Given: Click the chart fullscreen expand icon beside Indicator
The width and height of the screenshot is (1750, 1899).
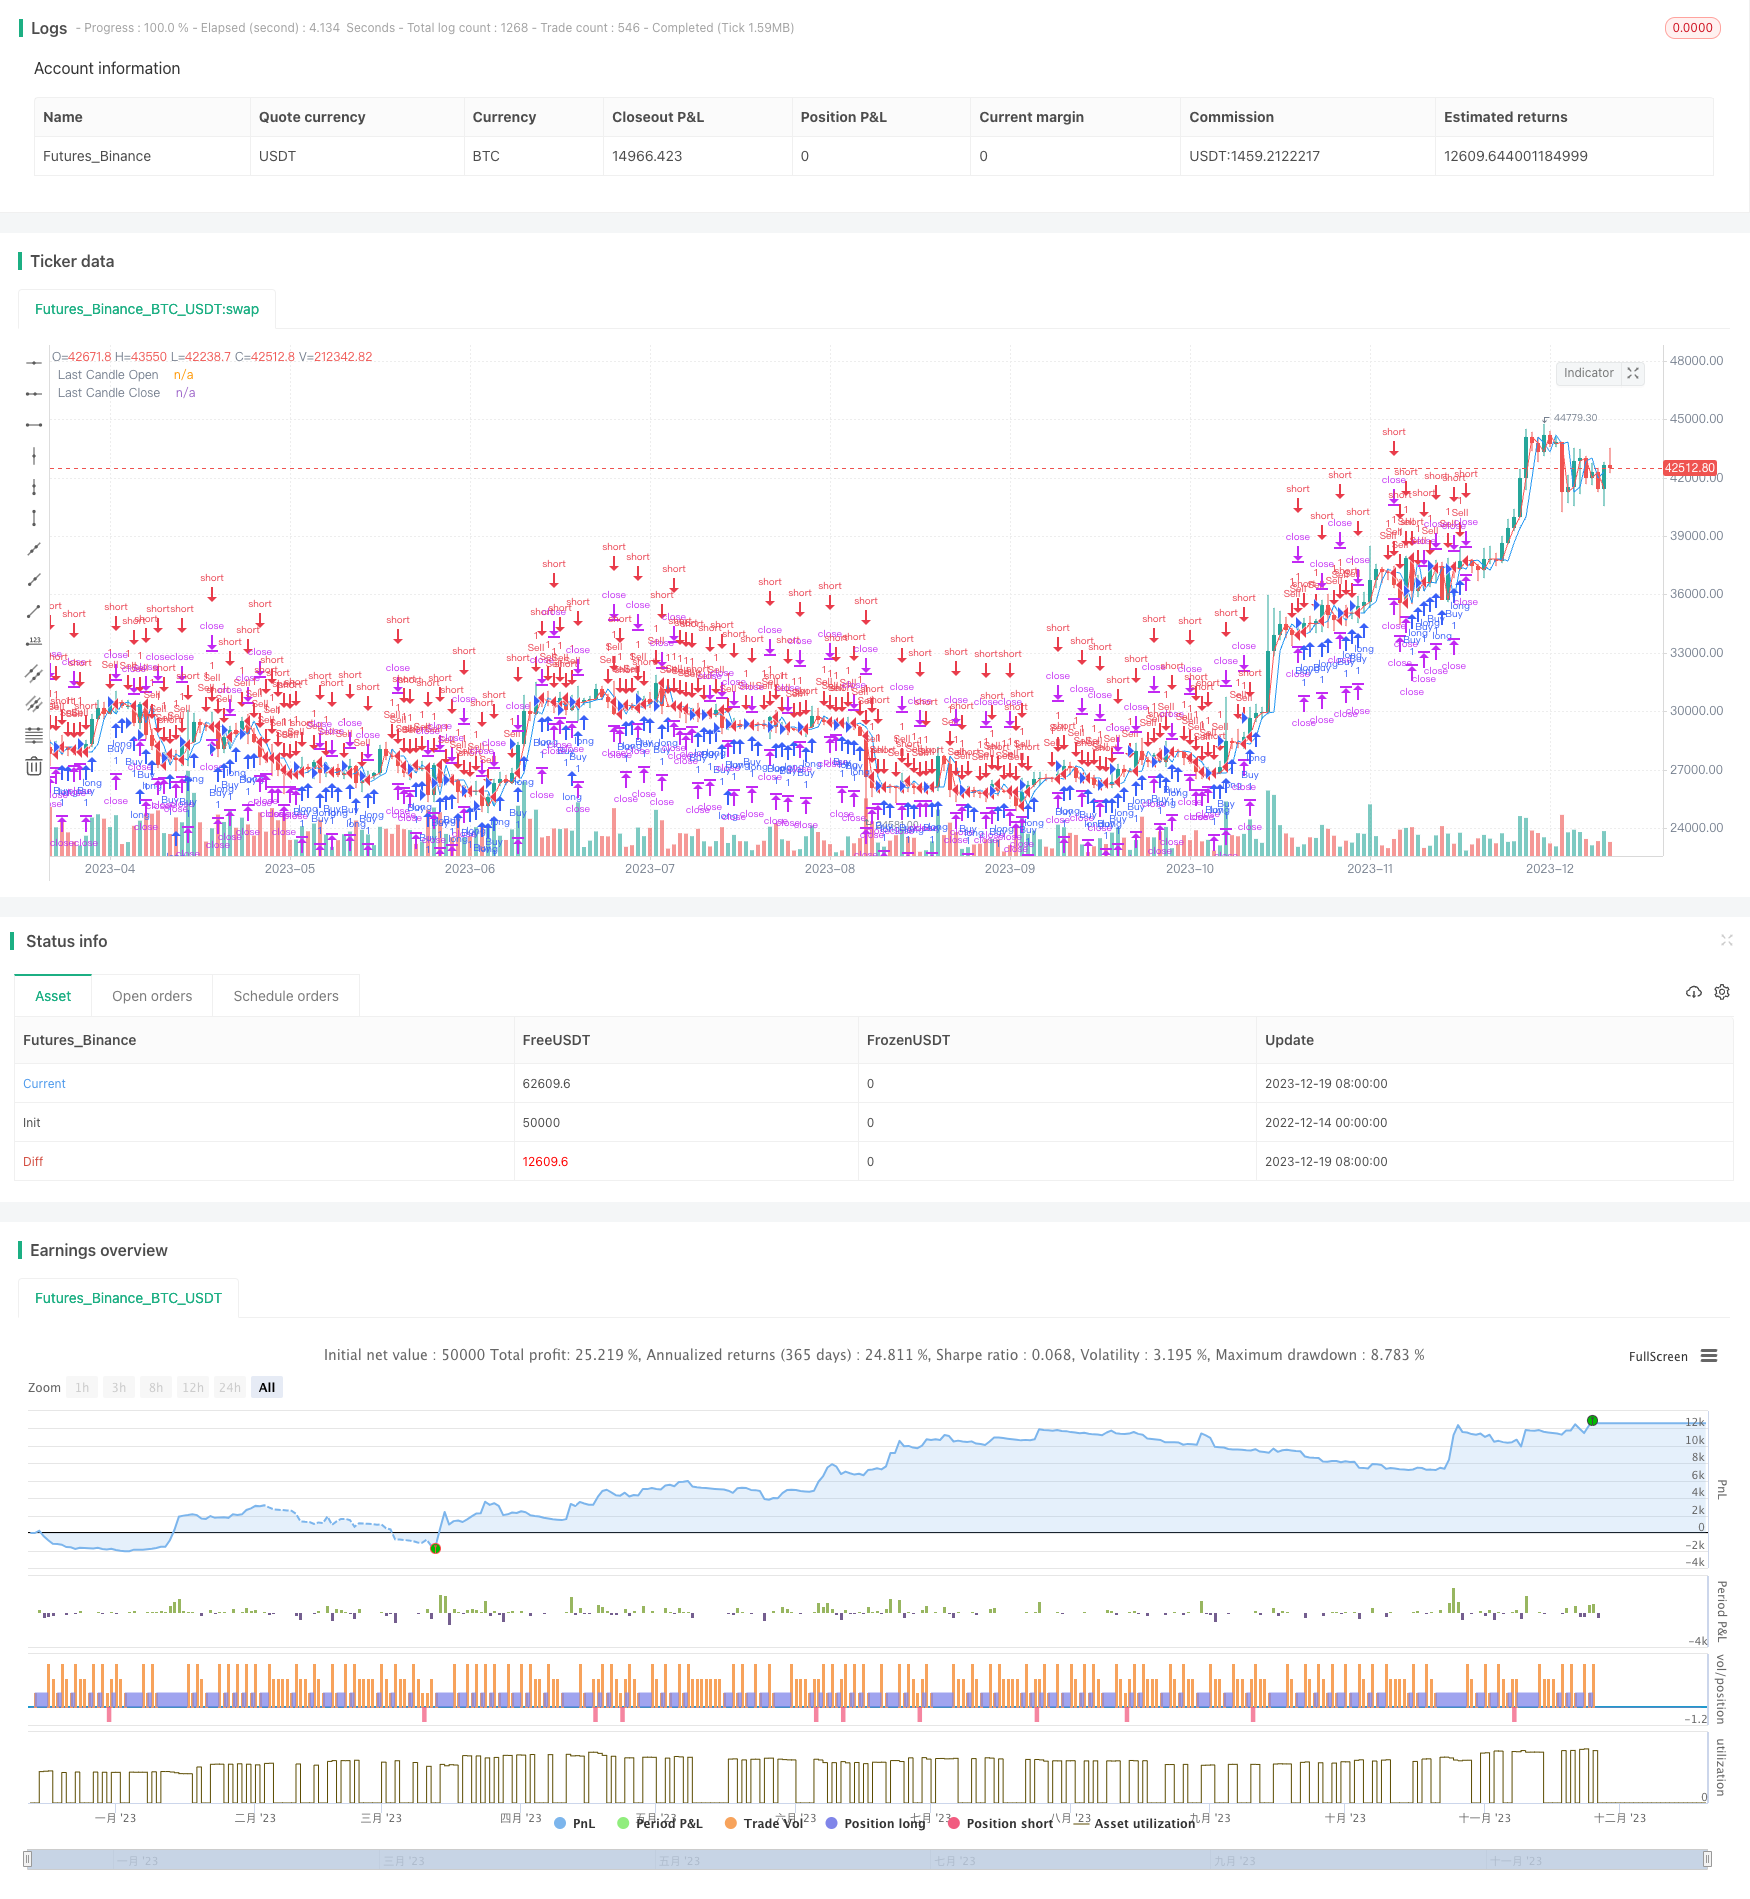Looking at the screenshot, I should click(x=1633, y=373).
